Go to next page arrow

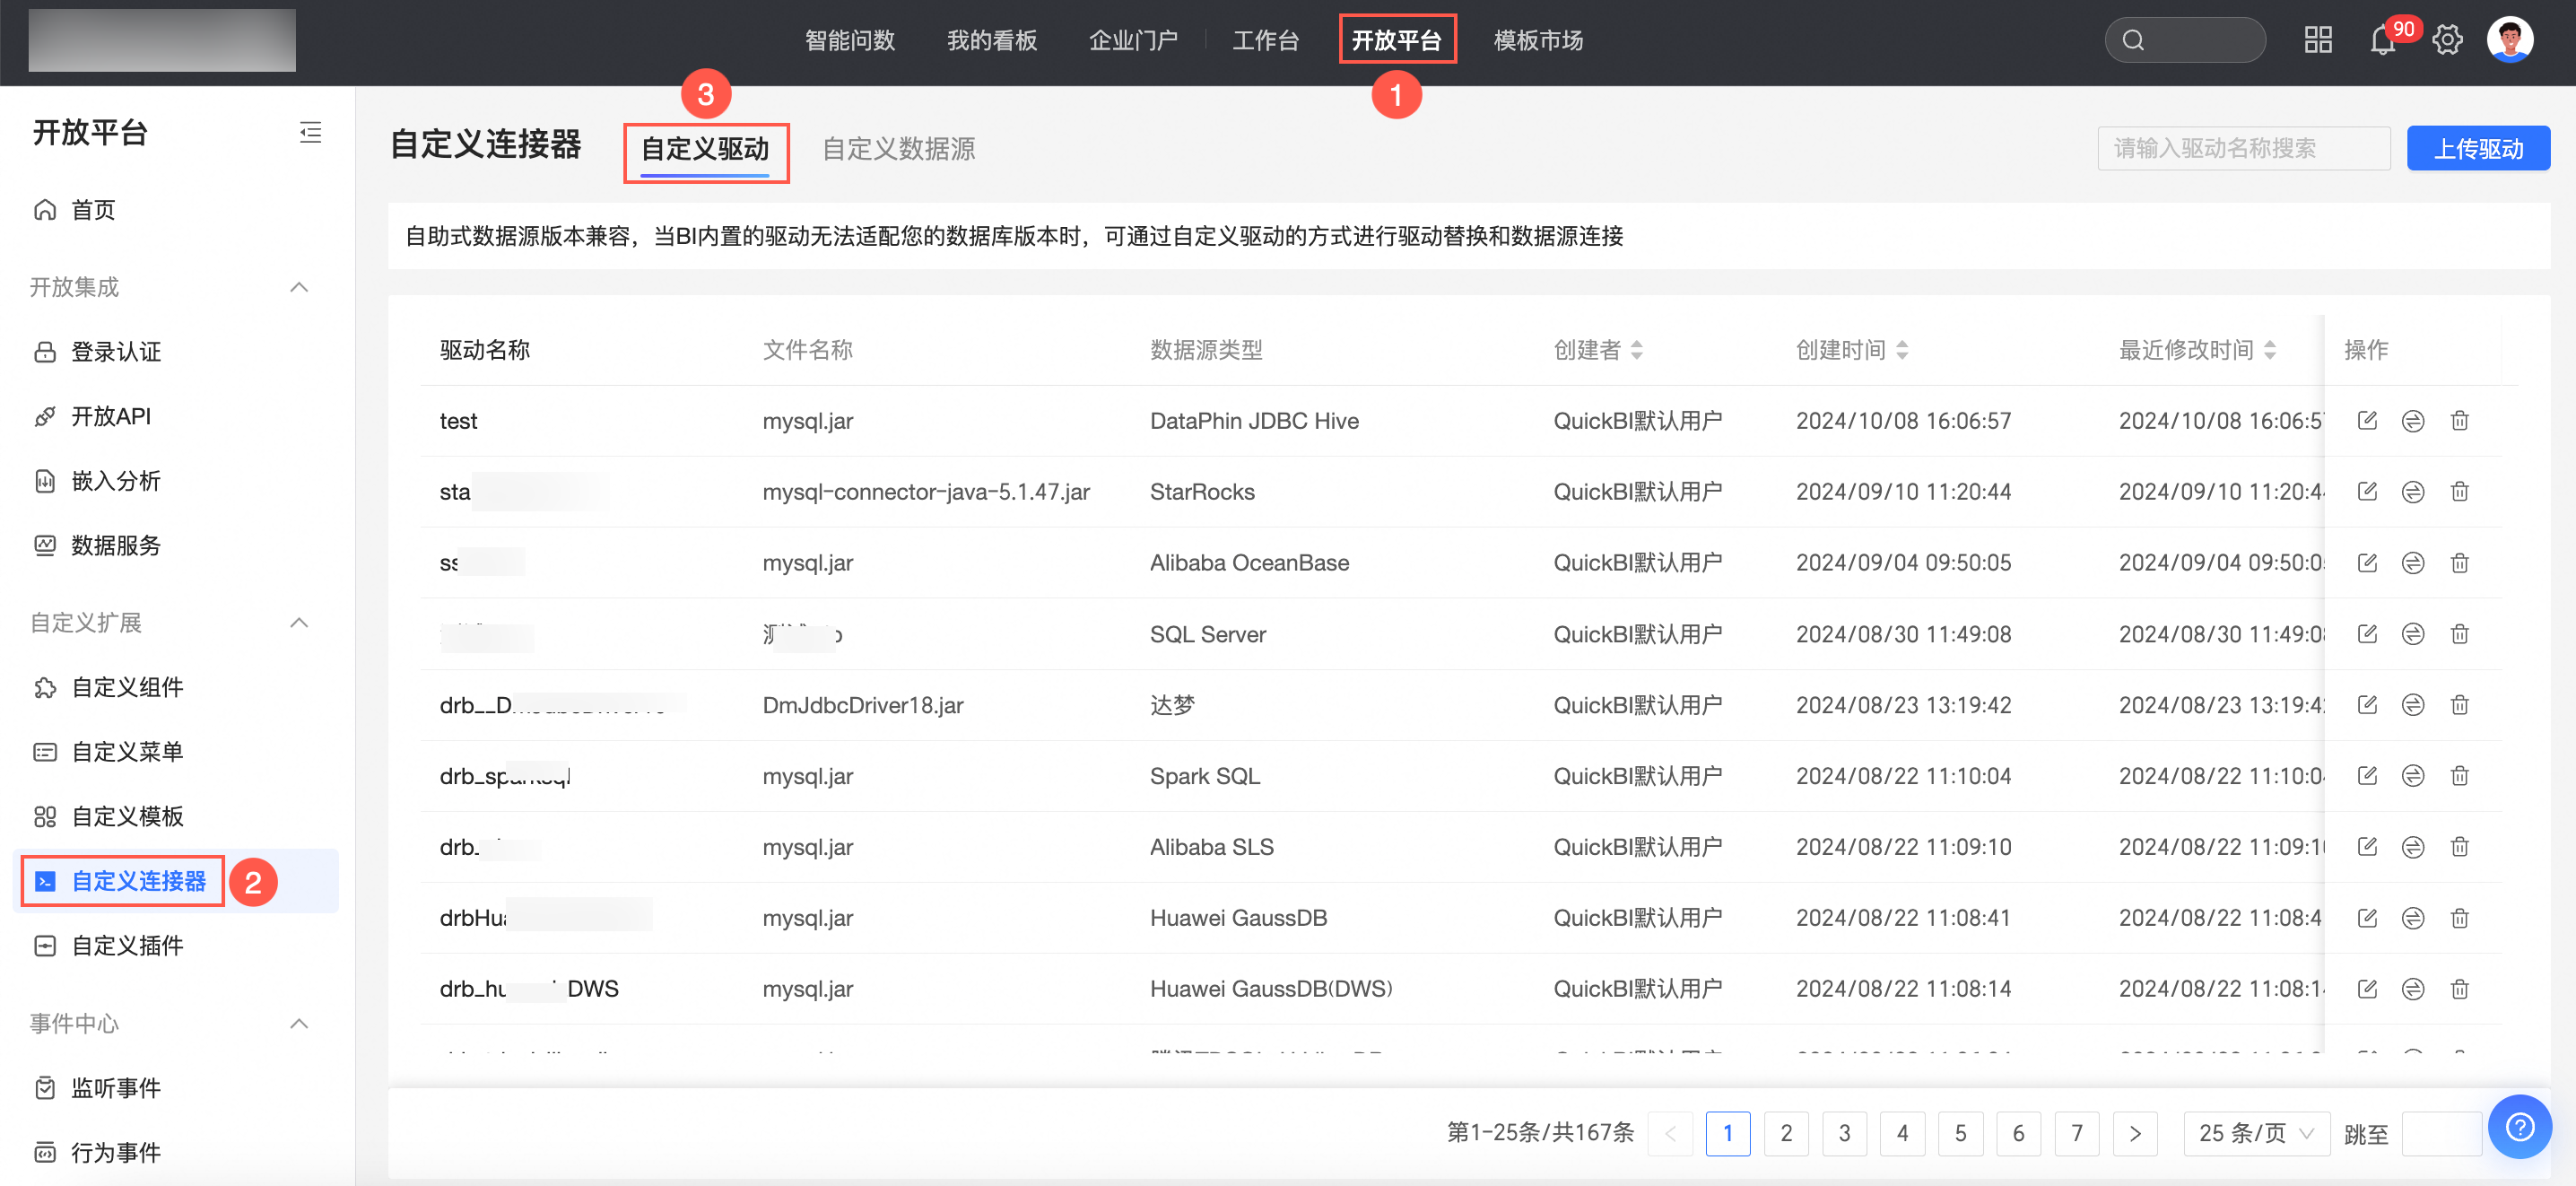[2135, 1133]
